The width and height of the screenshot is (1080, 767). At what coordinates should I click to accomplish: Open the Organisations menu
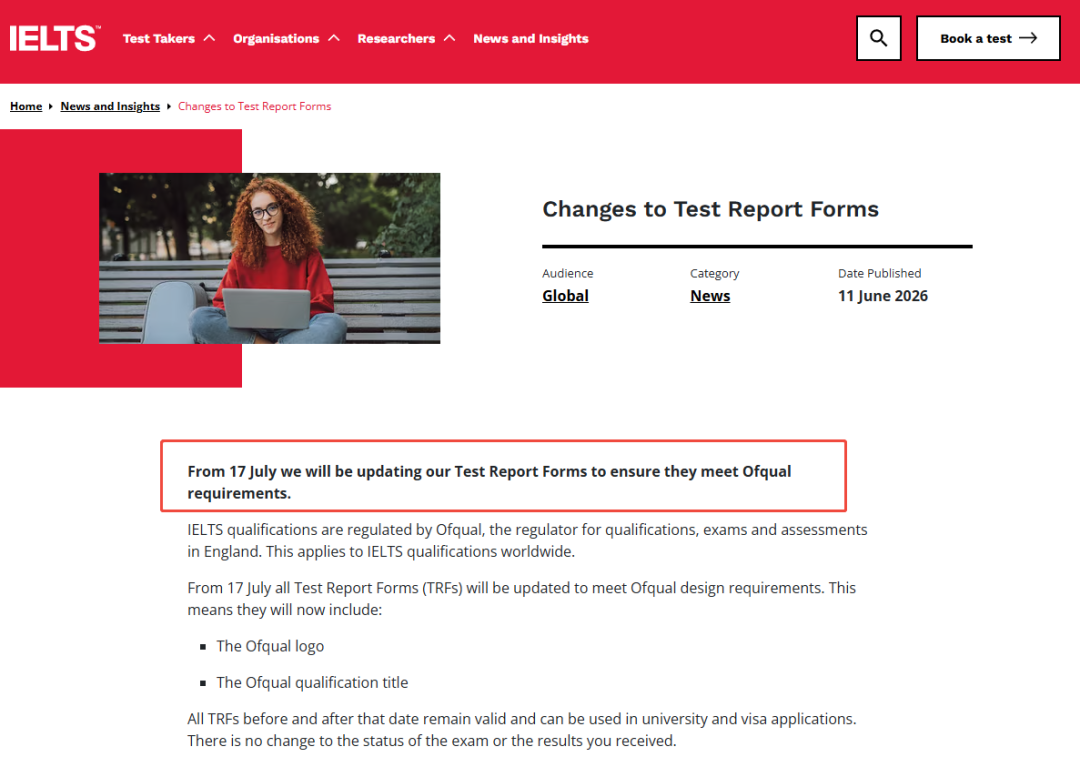coord(276,39)
